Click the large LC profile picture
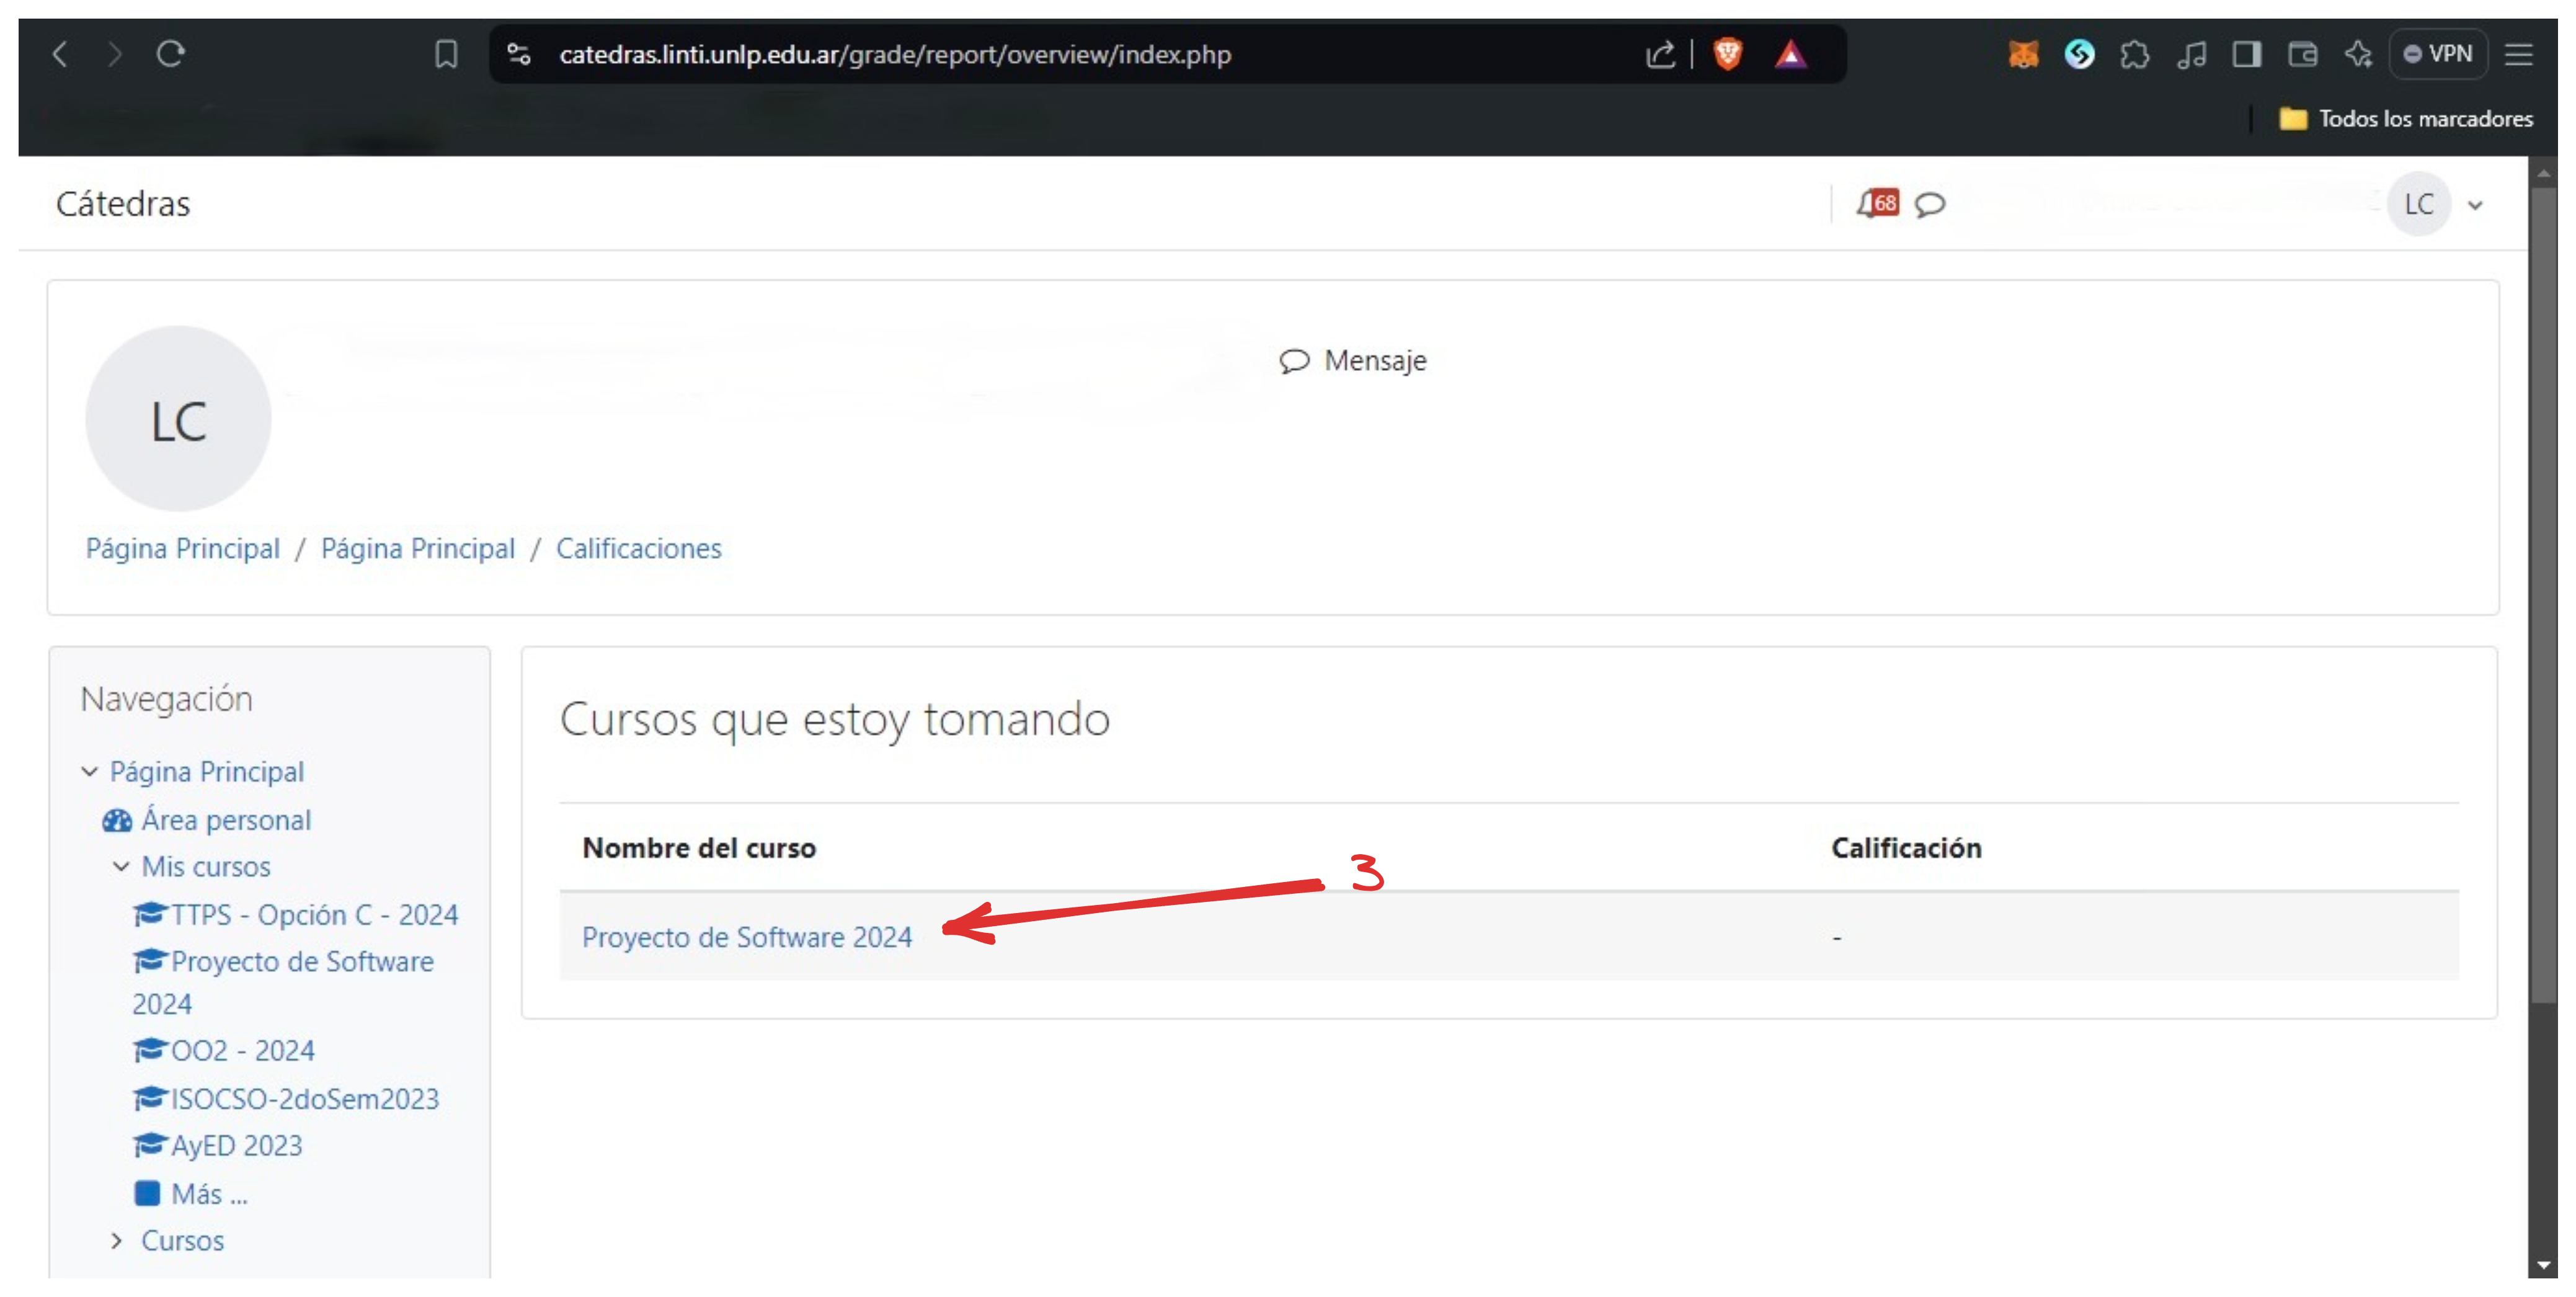2576x1297 pixels. coord(178,419)
